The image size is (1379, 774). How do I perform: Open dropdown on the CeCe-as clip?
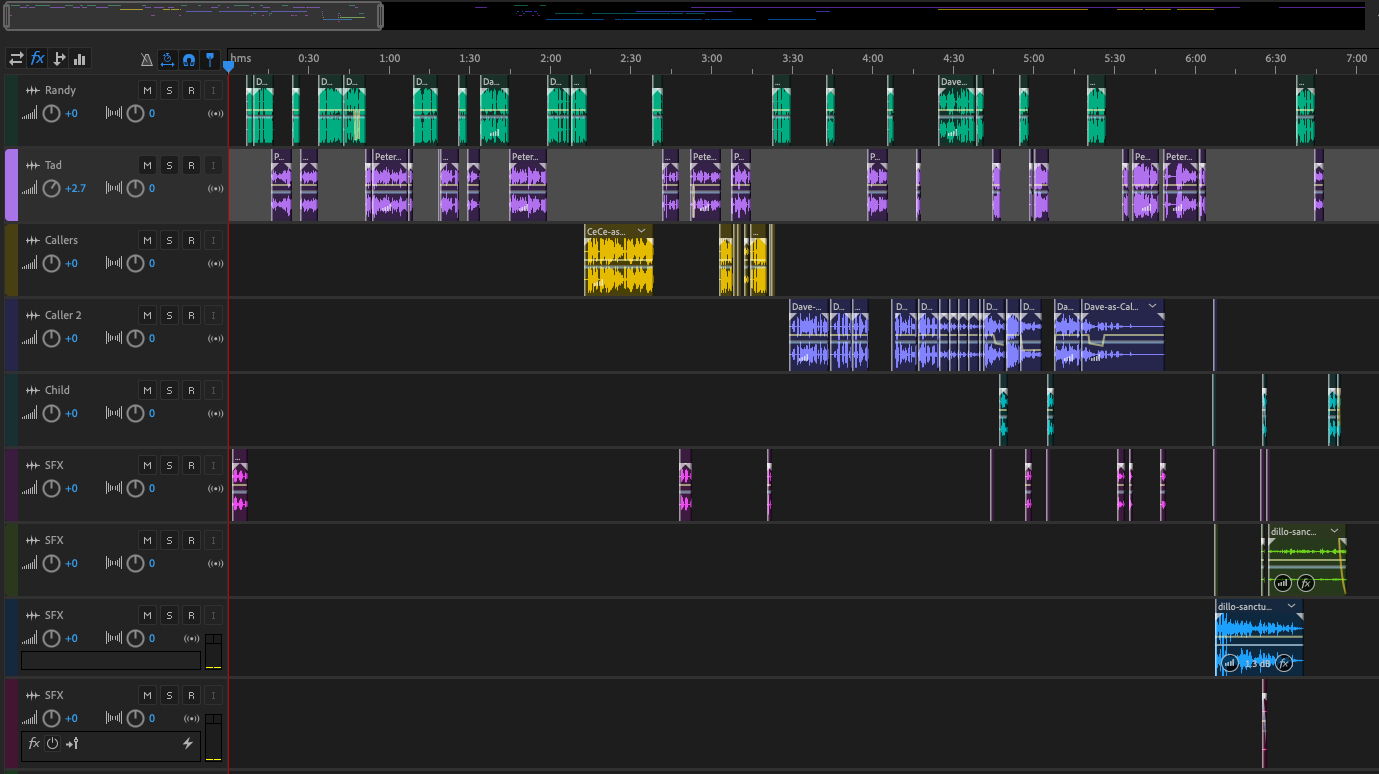[x=642, y=231]
